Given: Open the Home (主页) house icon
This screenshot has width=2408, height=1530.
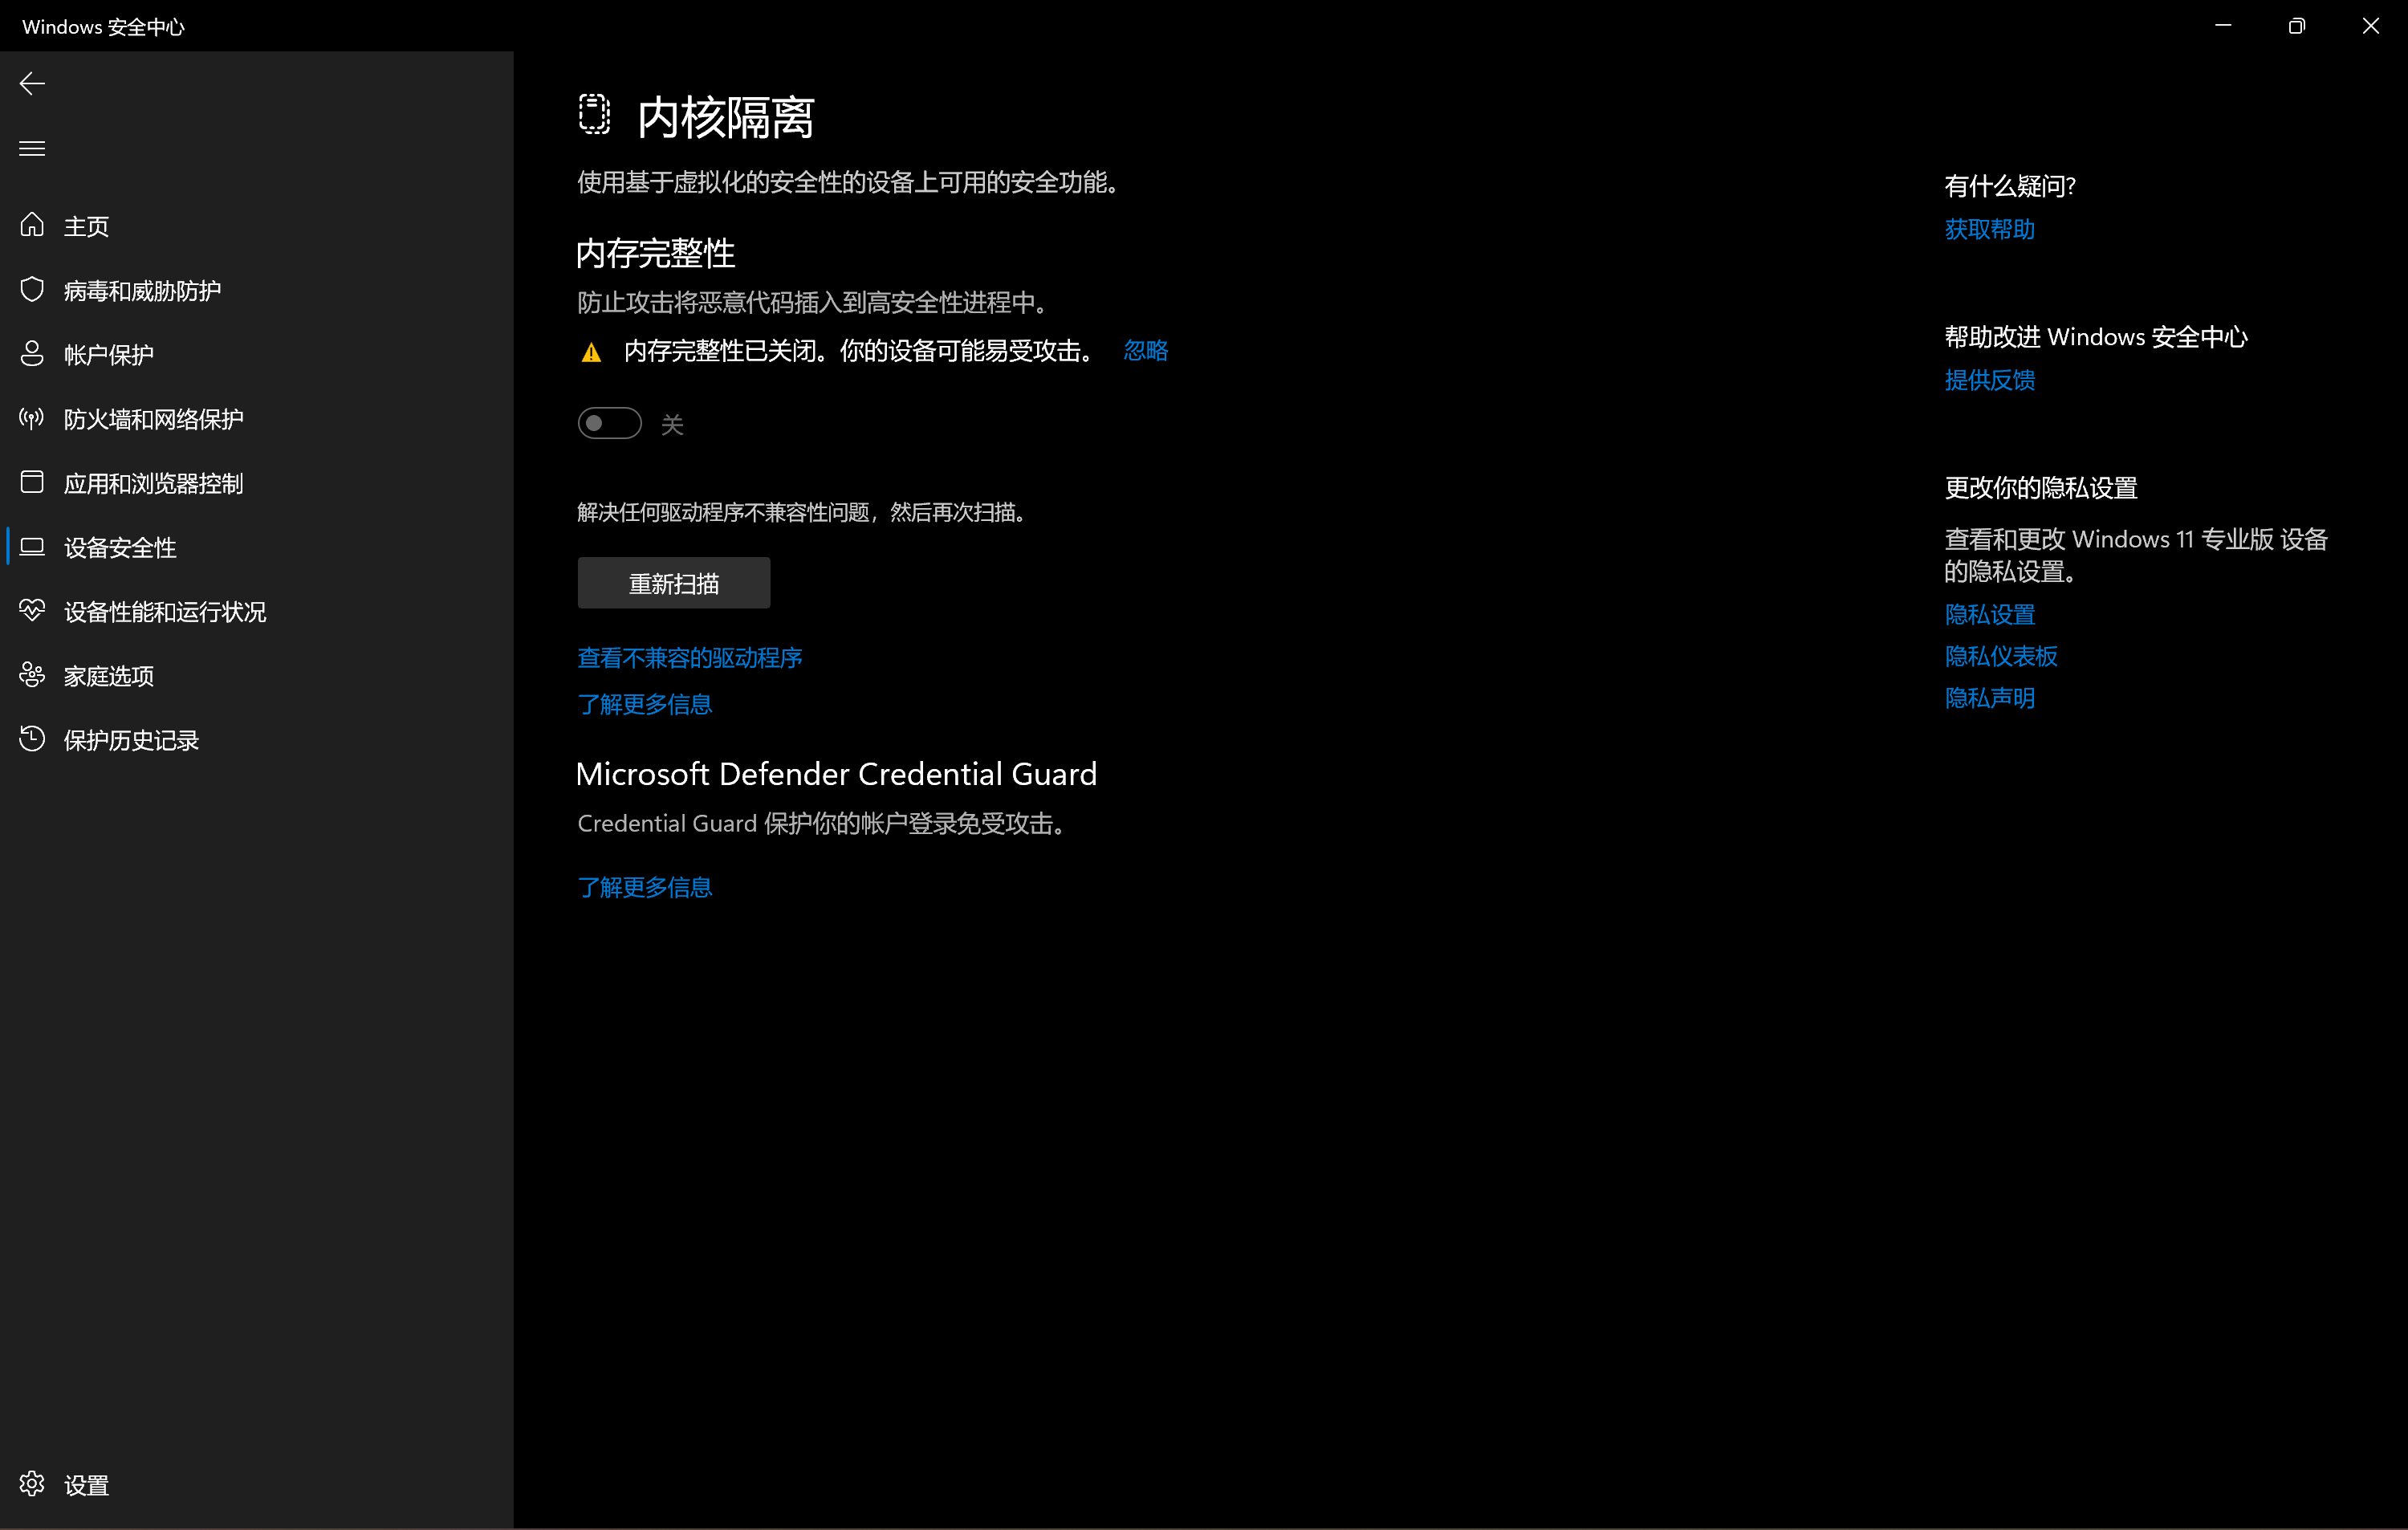Looking at the screenshot, I should click(x=32, y=225).
